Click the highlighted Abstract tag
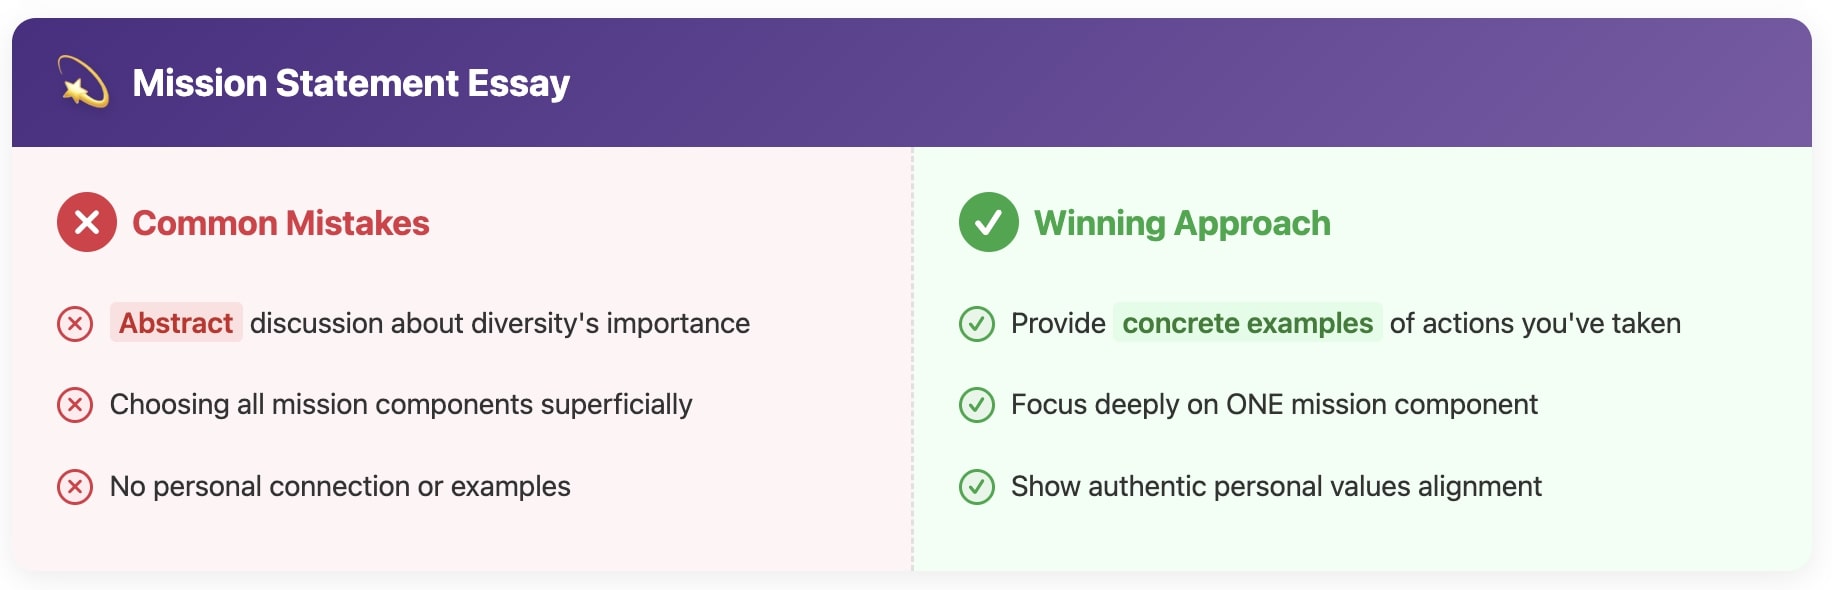Viewport: 1832px width, 590px height. coord(176,323)
